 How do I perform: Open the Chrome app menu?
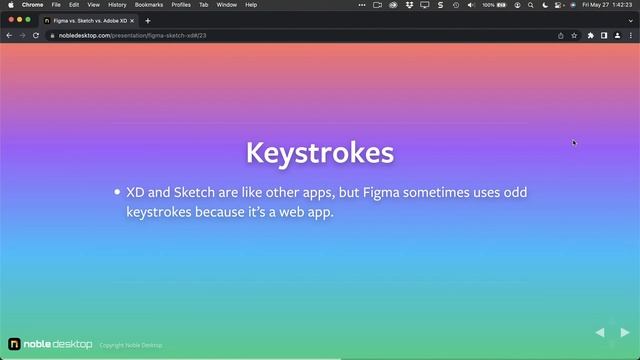point(32,5)
